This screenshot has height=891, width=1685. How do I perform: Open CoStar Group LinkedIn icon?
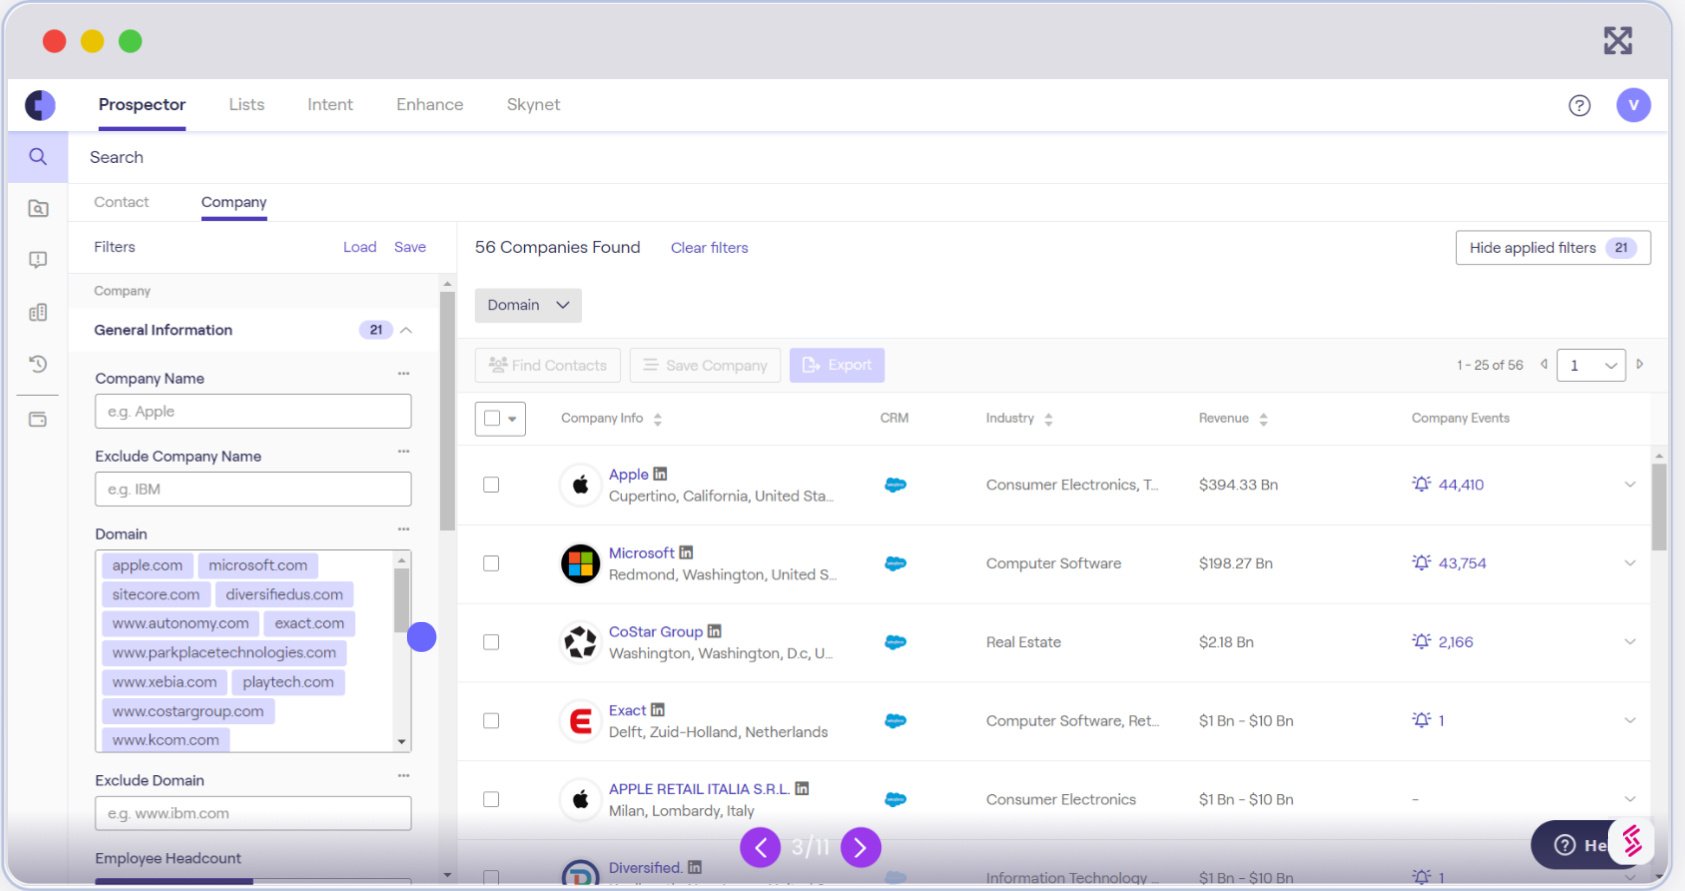(714, 631)
